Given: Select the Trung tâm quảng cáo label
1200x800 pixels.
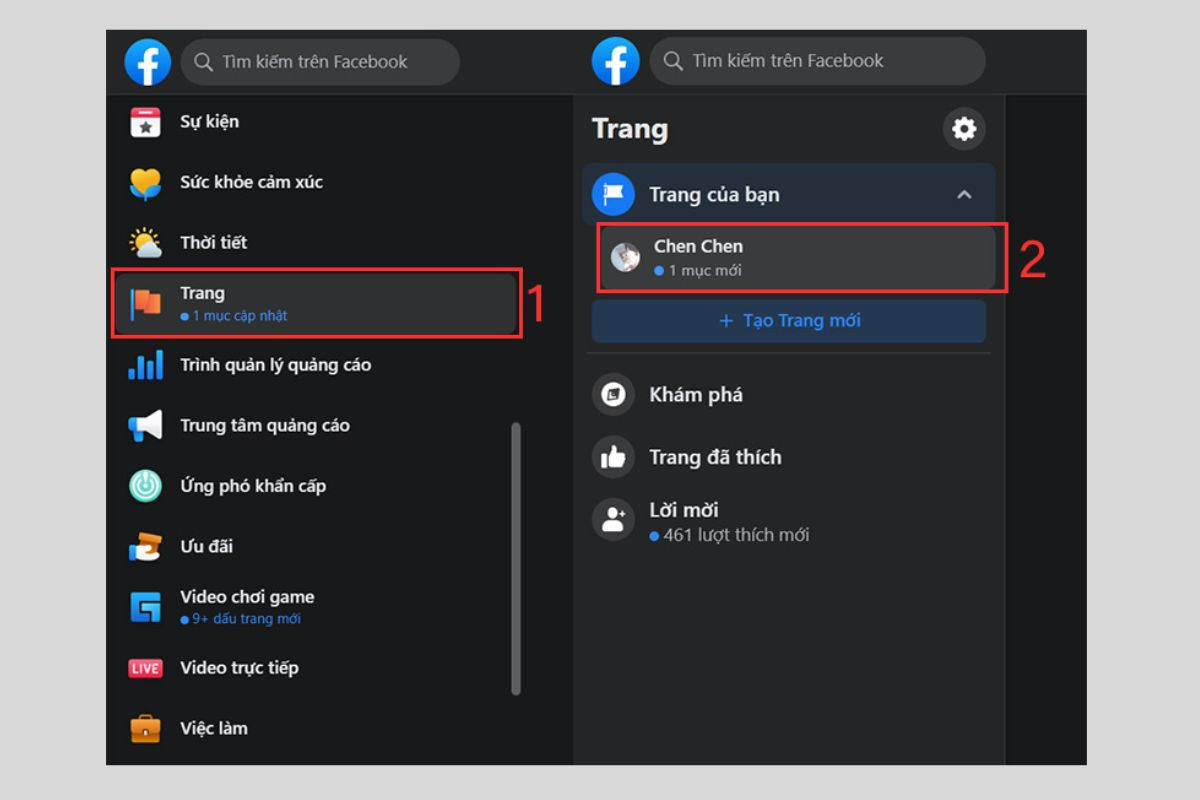Looking at the screenshot, I should click(265, 425).
